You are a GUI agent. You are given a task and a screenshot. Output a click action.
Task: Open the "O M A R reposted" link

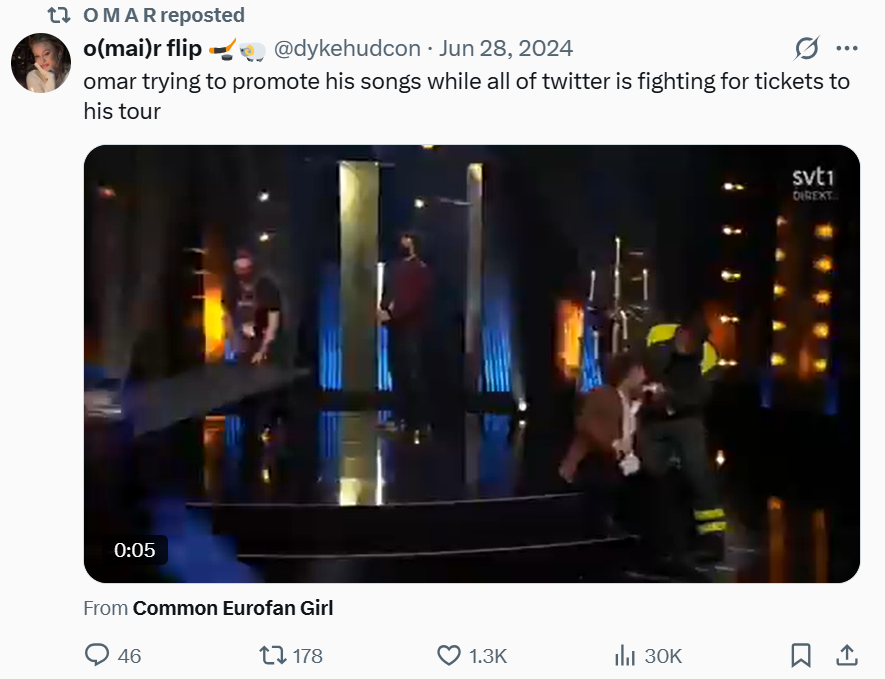[x=163, y=15]
